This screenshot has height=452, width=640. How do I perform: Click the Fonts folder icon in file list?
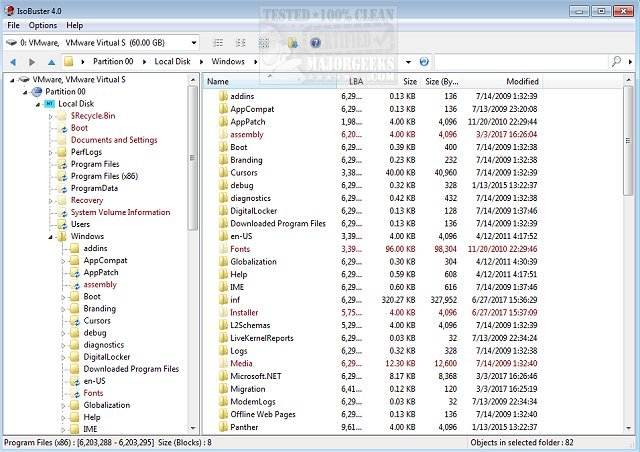pos(223,249)
